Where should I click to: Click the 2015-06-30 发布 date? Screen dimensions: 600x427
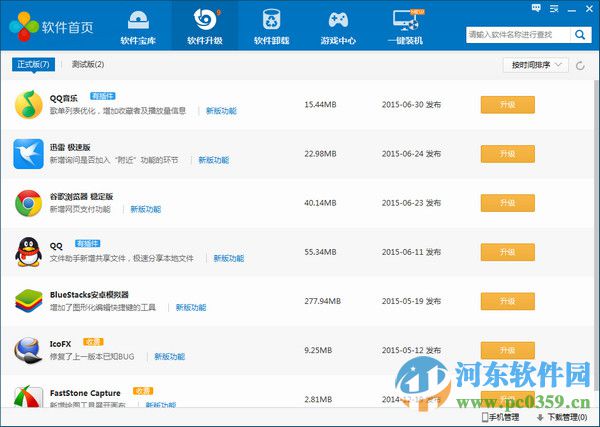[411, 104]
